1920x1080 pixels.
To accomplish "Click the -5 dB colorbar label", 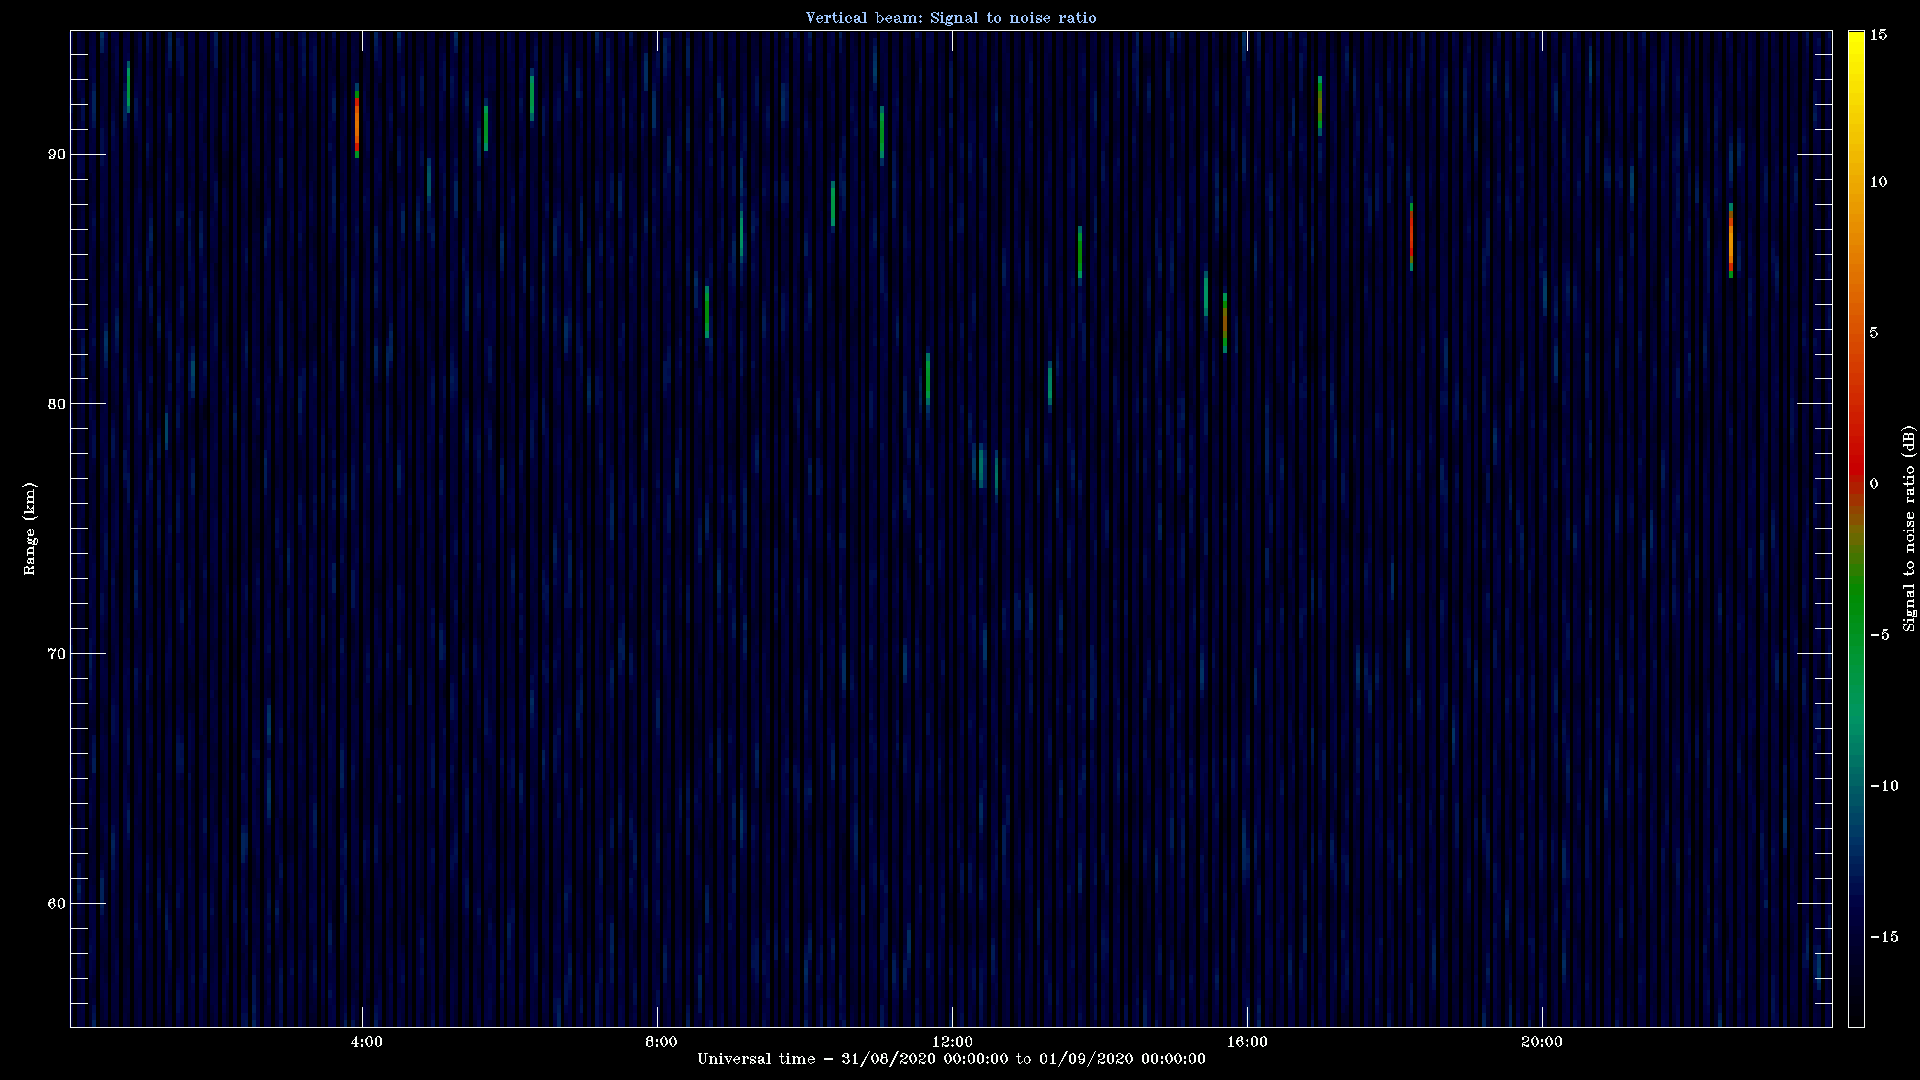I will [1879, 635].
